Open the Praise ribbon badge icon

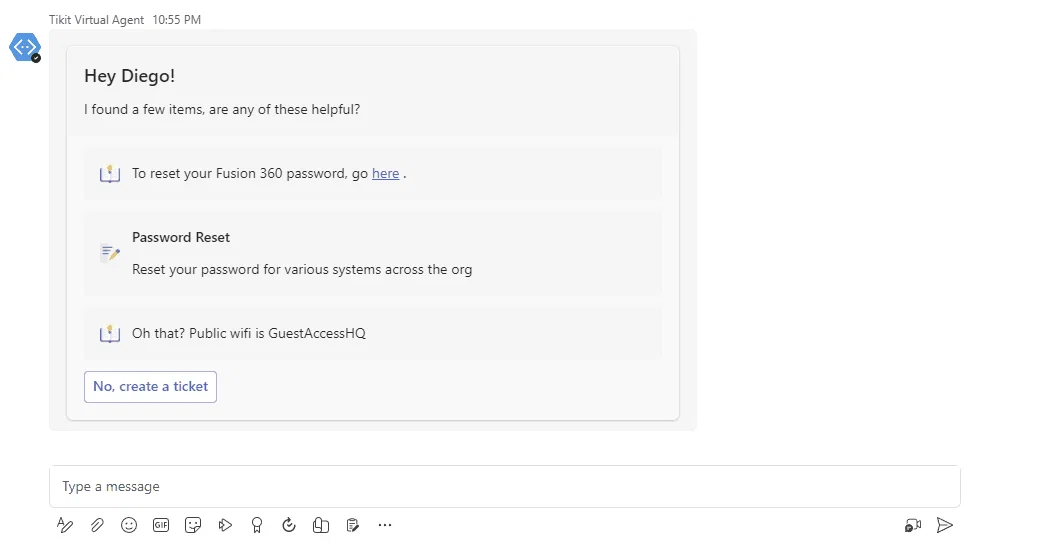coord(257,525)
